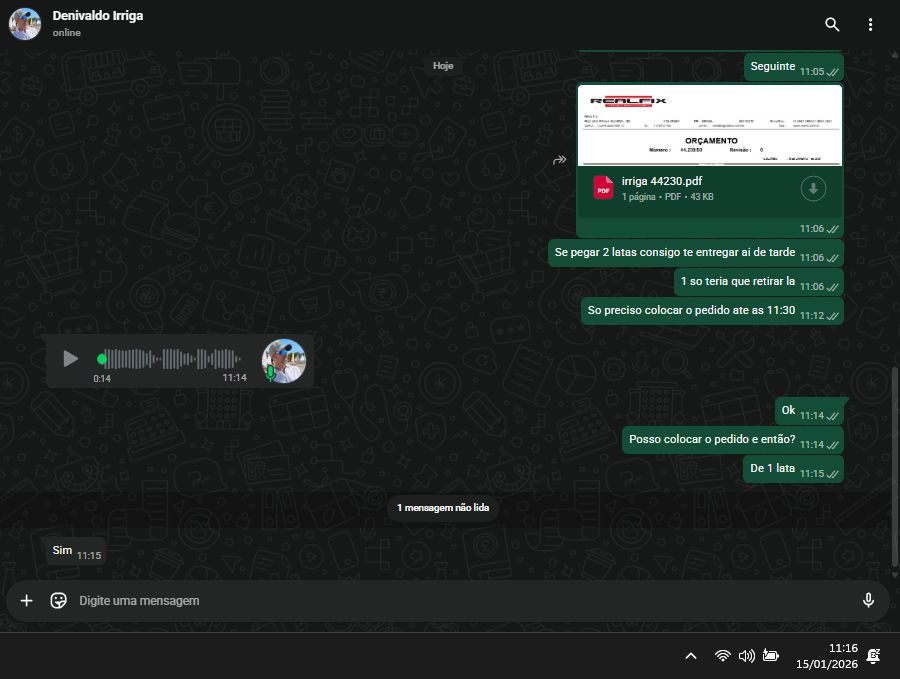This screenshot has height=679, width=900.
Task: Open the three-dot chat menu
Action: point(870,24)
